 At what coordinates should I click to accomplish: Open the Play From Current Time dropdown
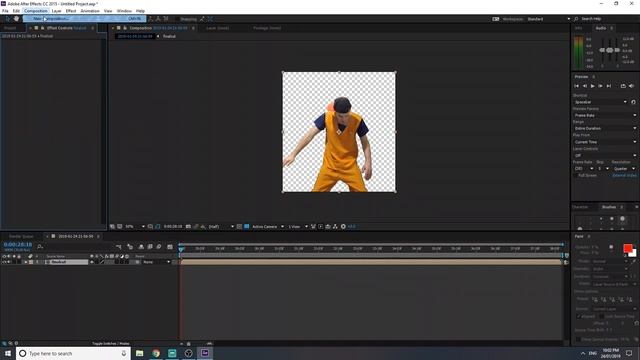pyautogui.click(x=605, y=142)
